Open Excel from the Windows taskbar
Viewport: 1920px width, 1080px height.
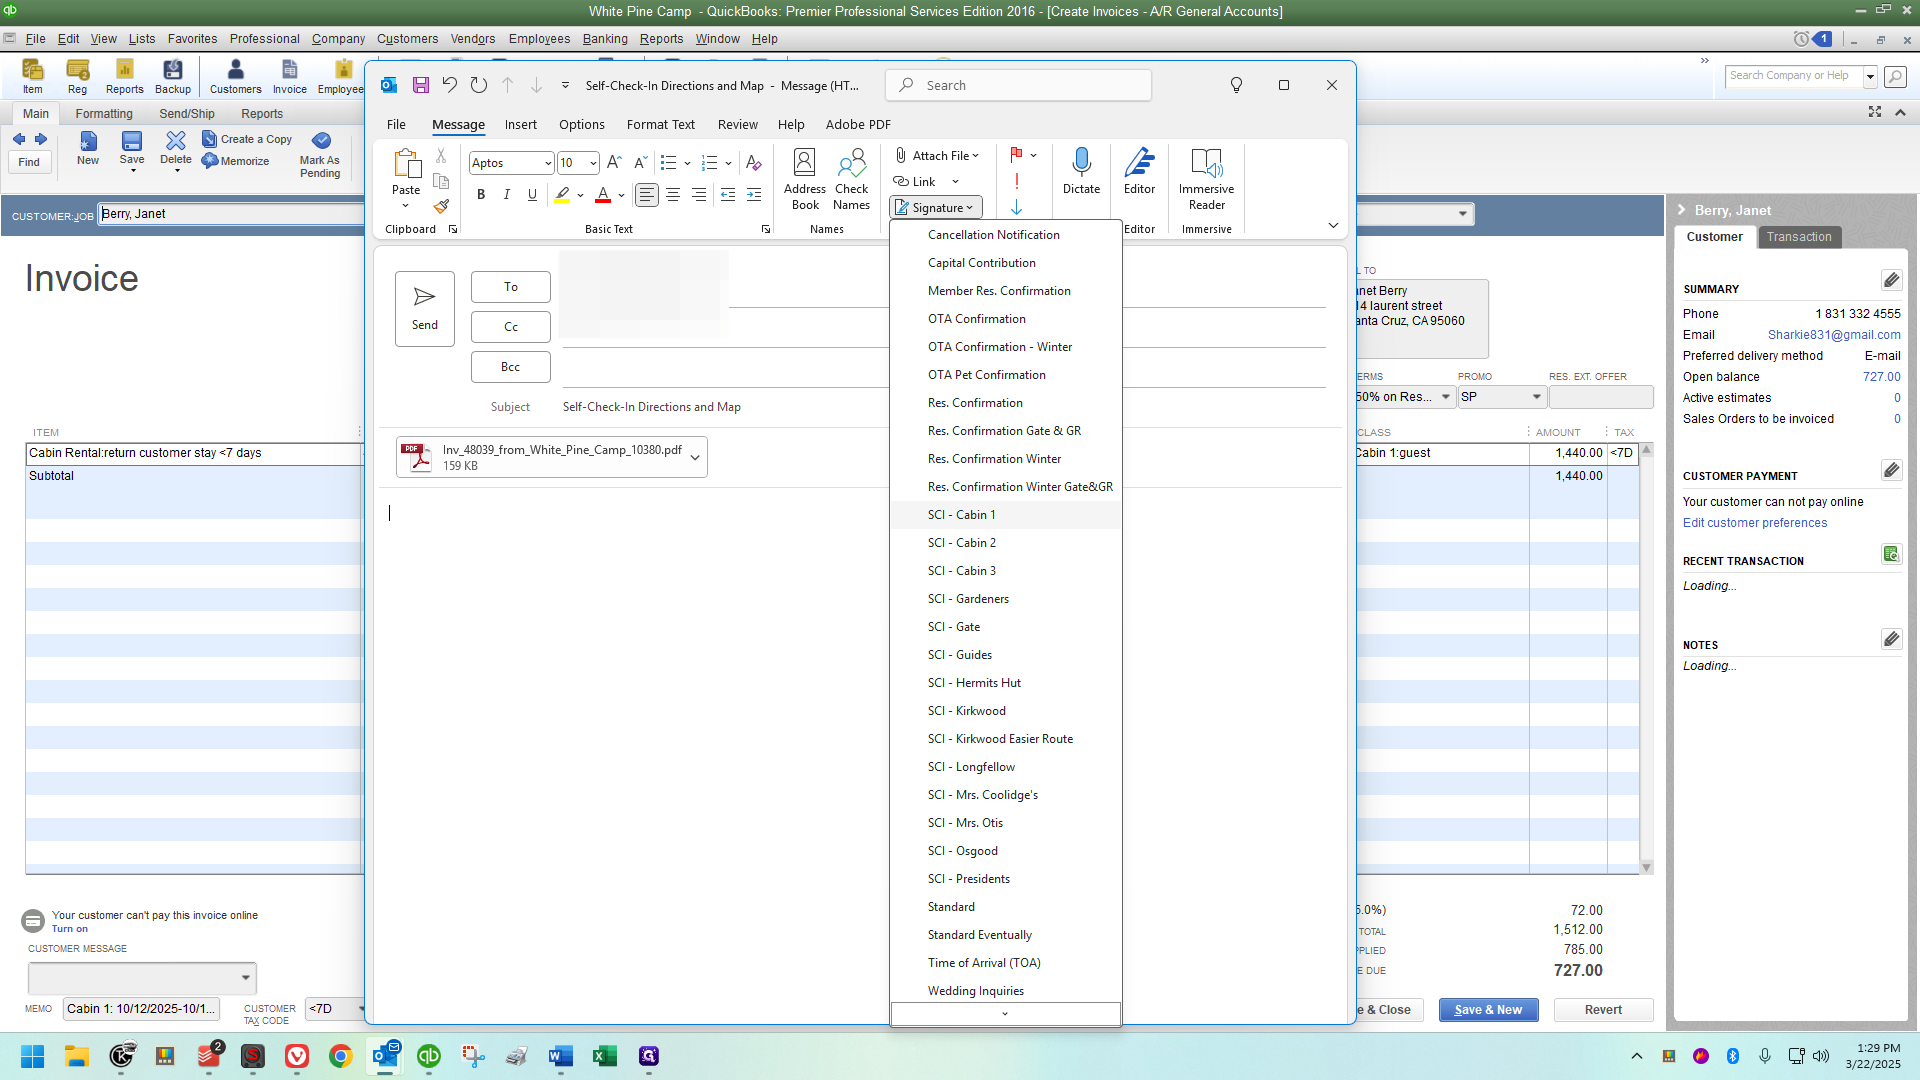604,1056
